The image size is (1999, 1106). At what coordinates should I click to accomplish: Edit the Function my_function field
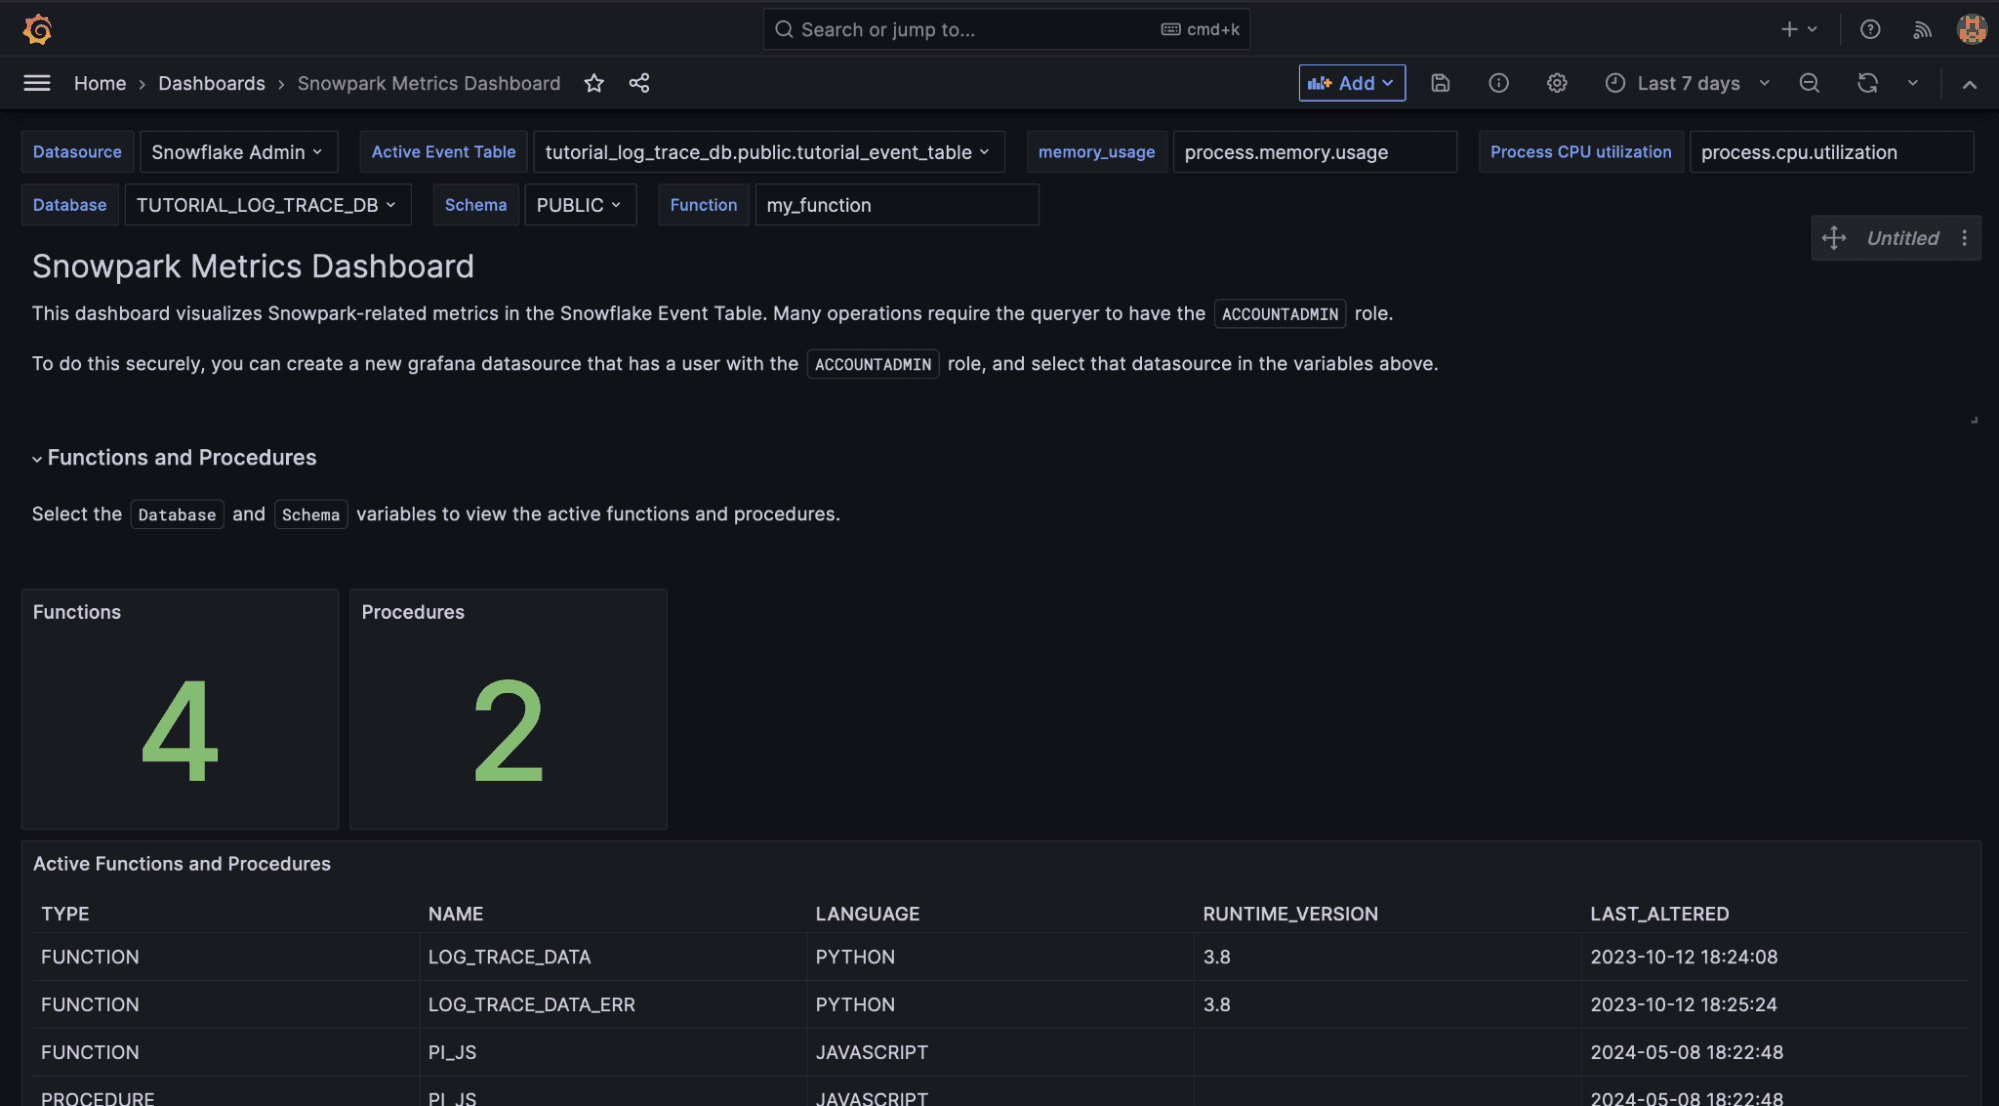pos(897,205)
